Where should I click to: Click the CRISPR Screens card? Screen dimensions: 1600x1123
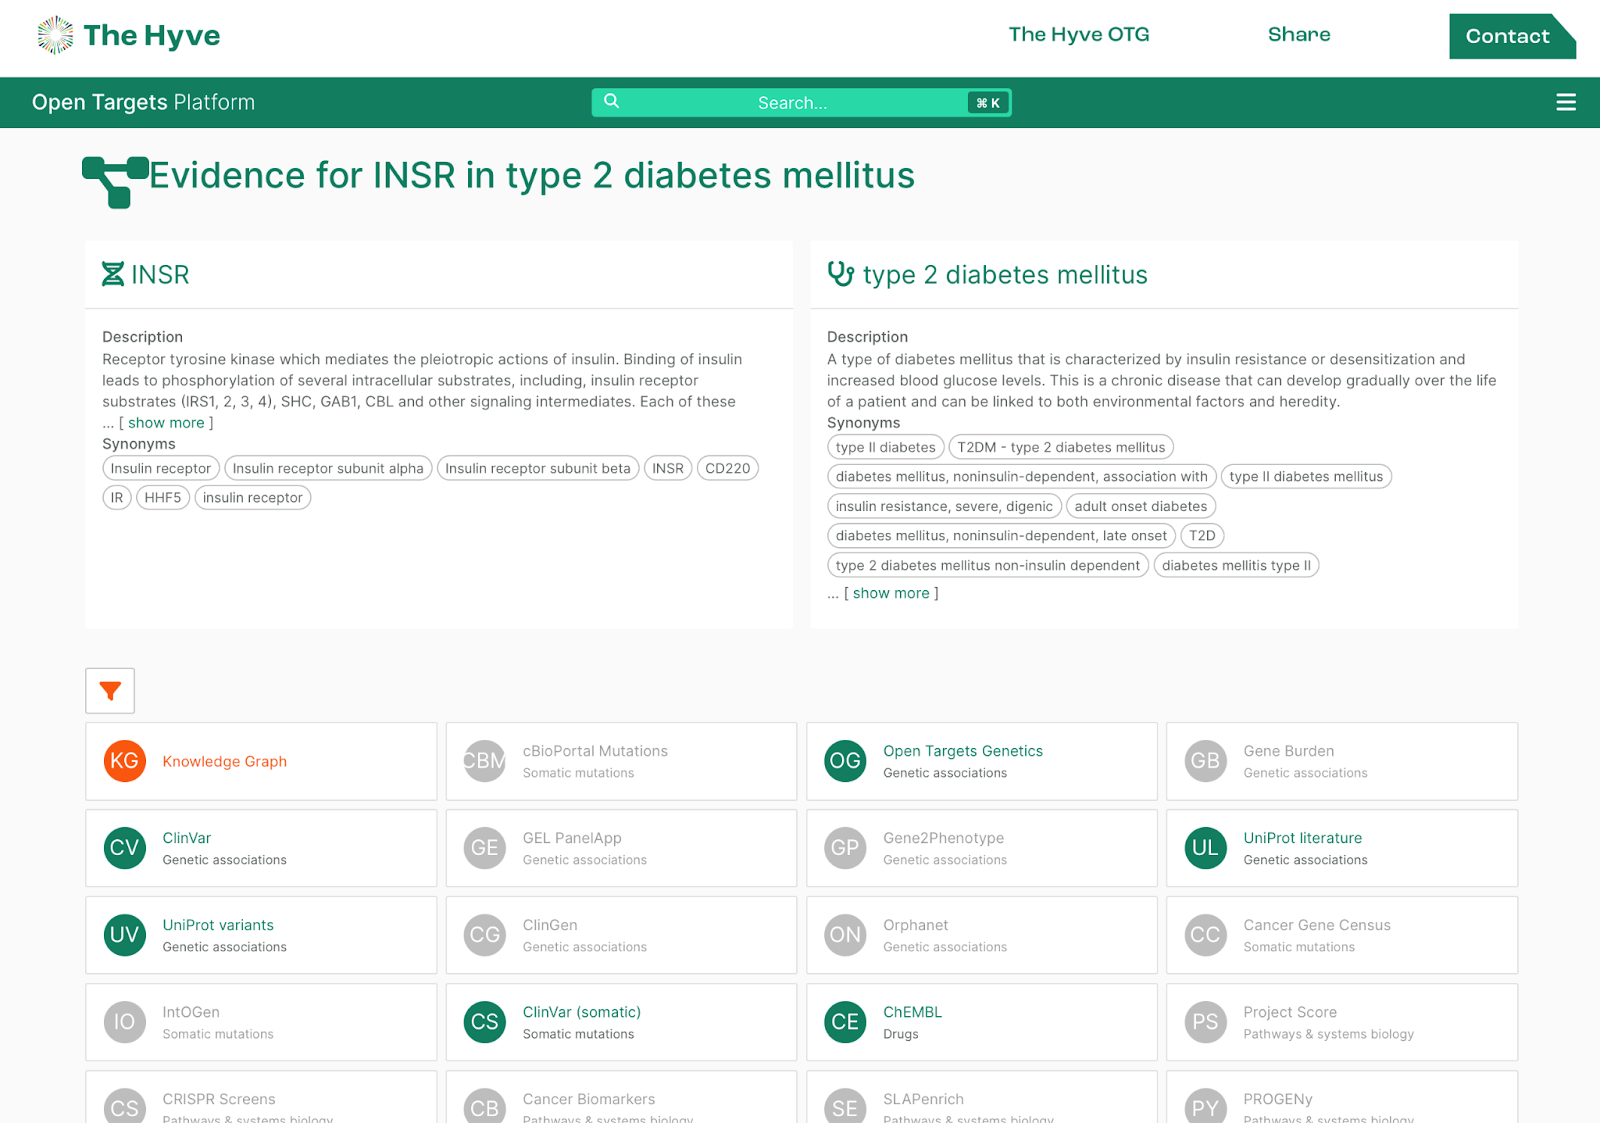pyautogui.click(x=261, y=1097)
